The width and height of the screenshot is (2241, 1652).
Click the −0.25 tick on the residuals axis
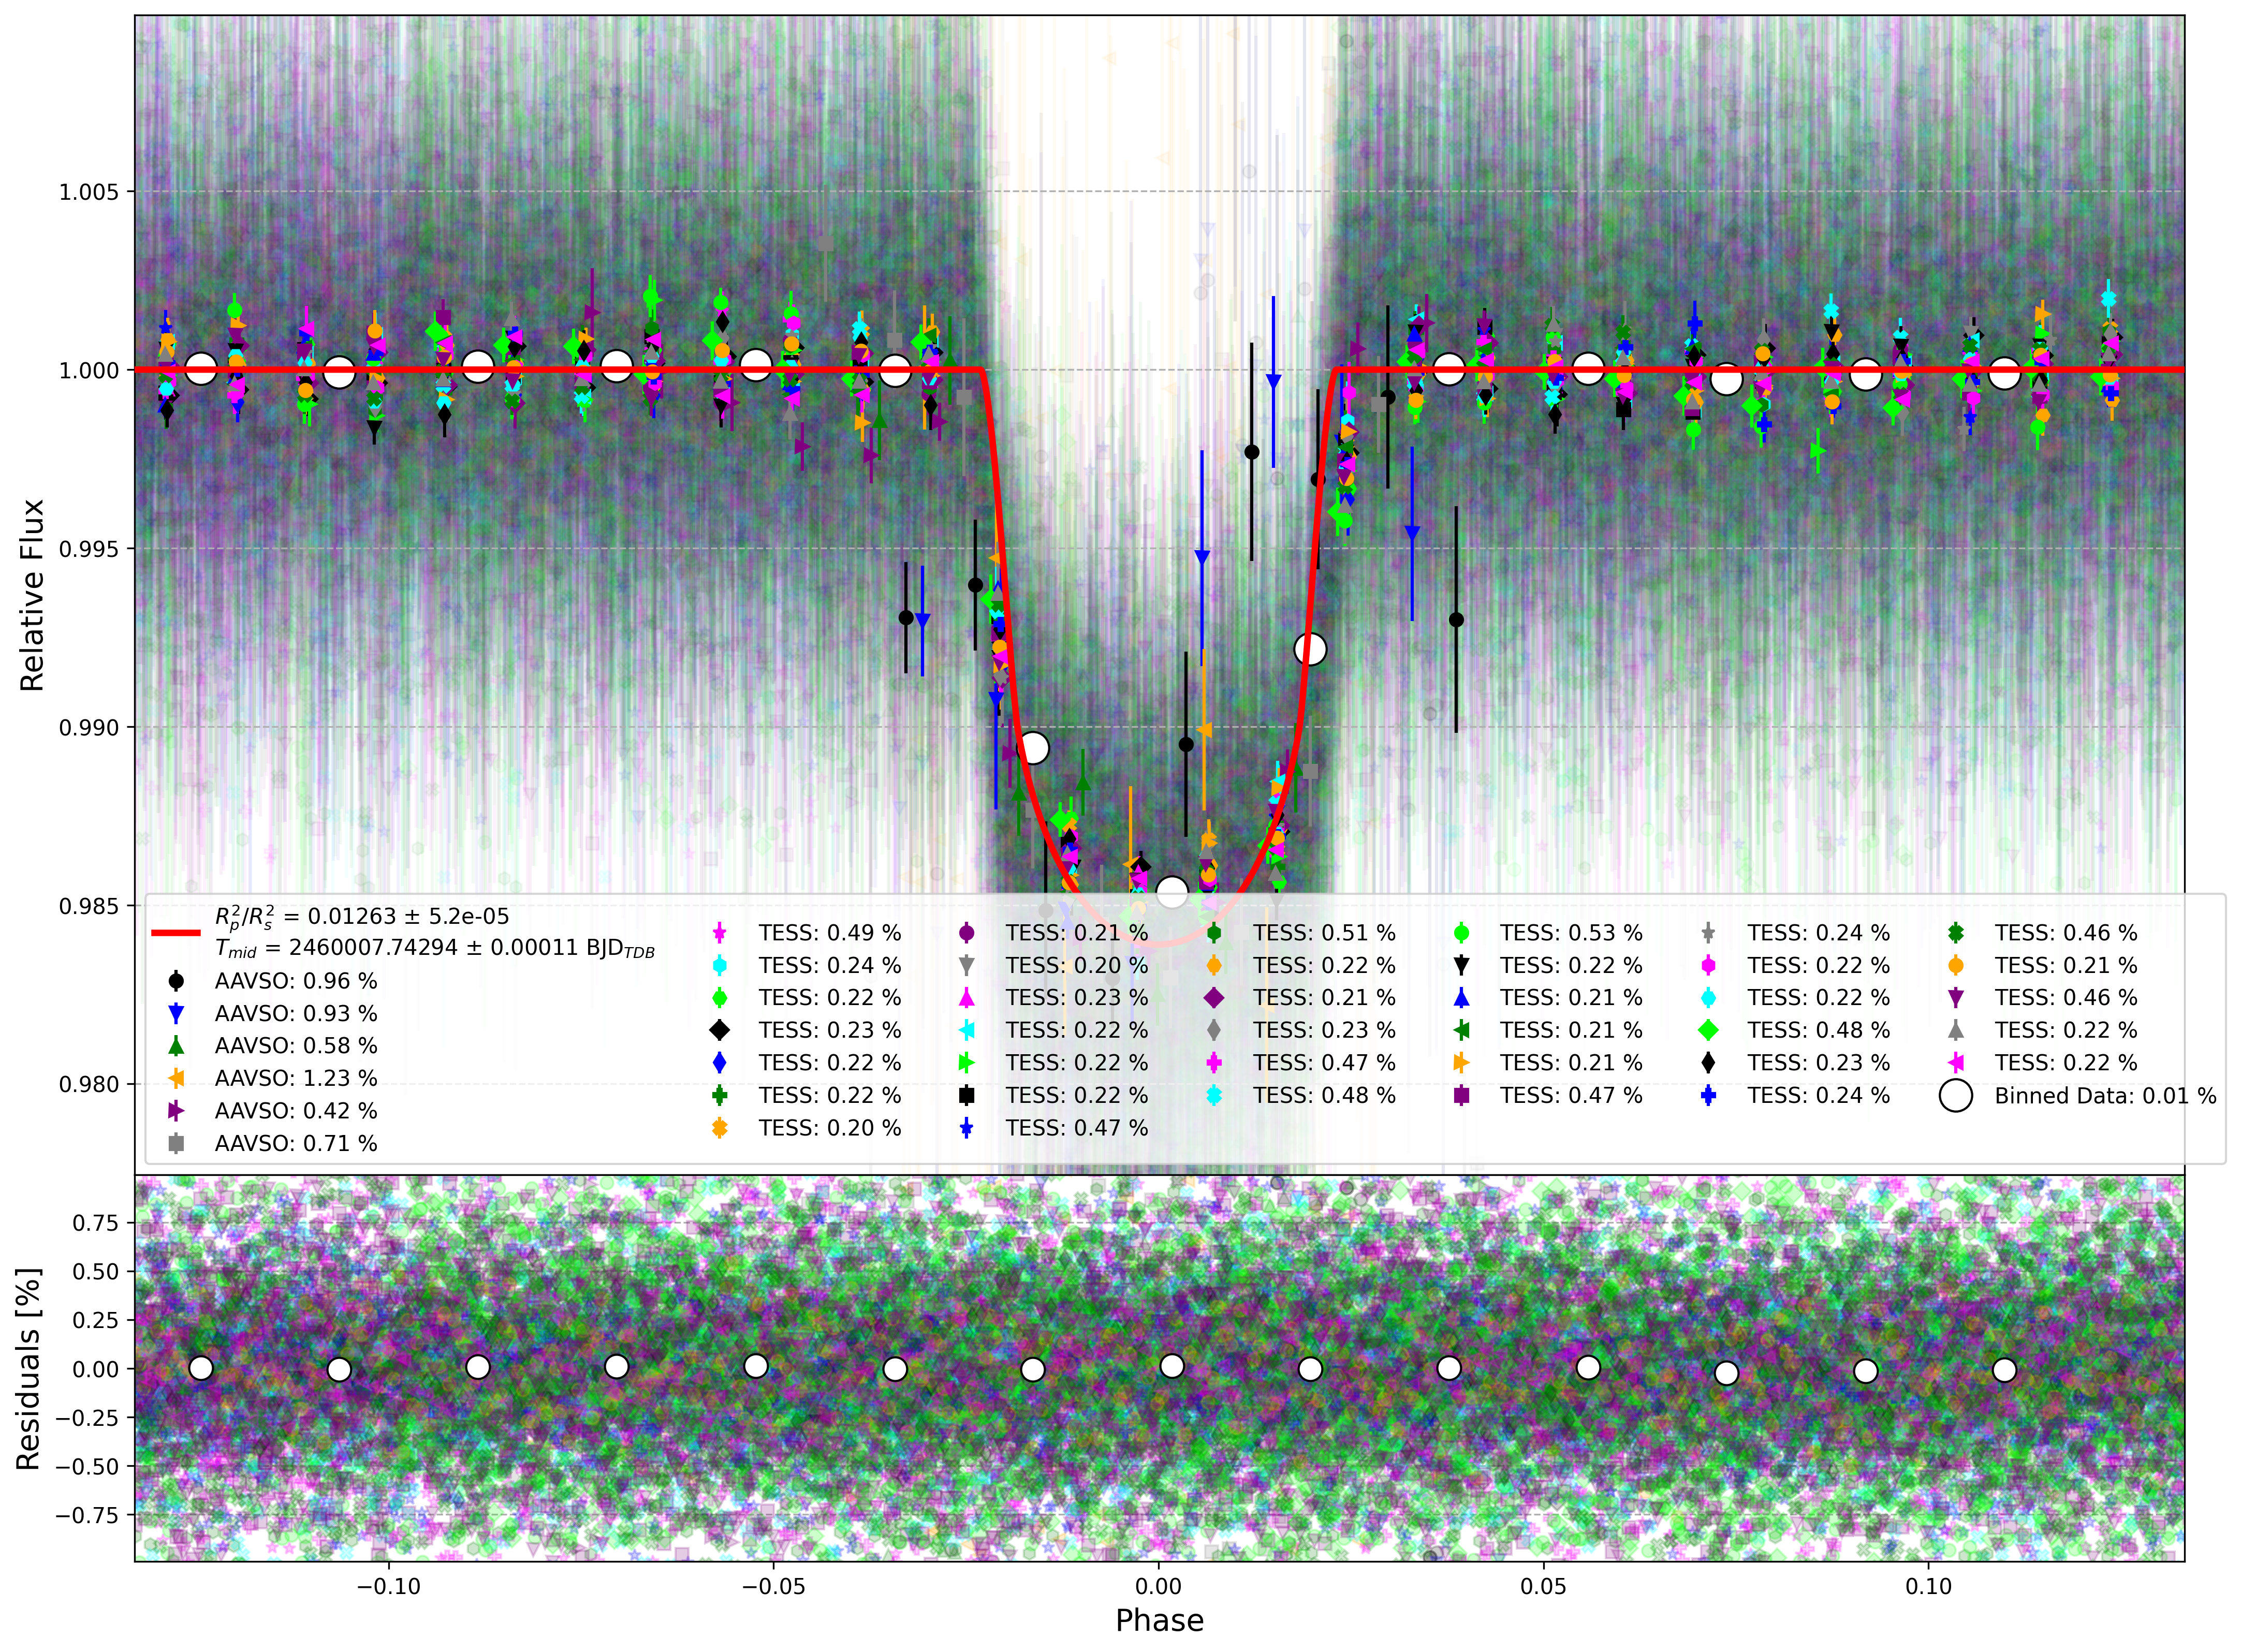pos(87,1418)
